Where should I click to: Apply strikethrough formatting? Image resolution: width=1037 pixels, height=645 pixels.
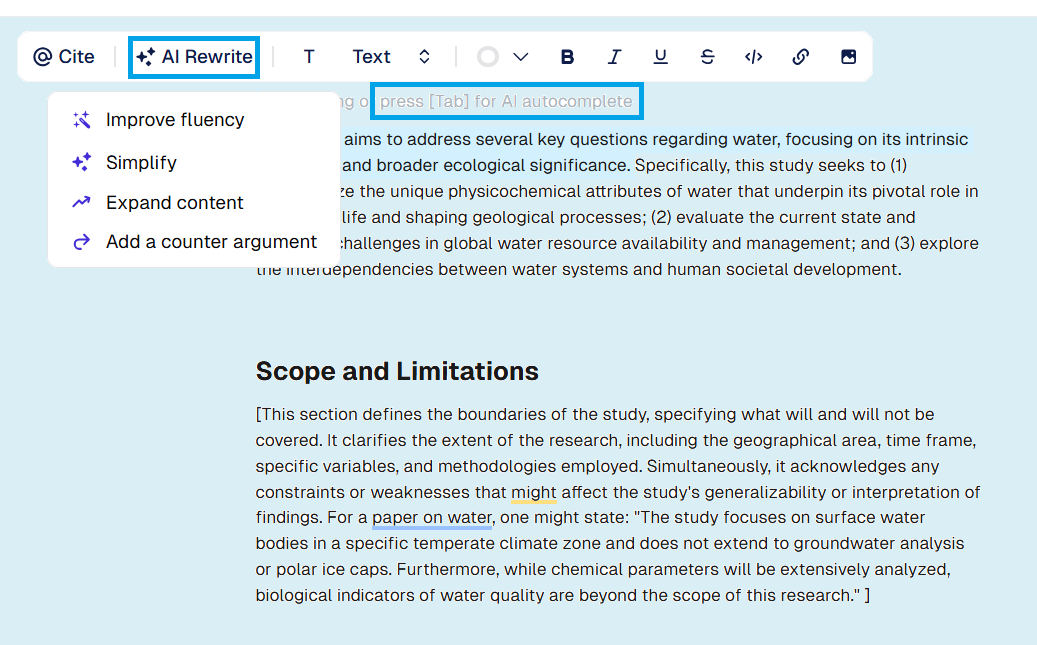pyautogui.click(x=707, y=57)
